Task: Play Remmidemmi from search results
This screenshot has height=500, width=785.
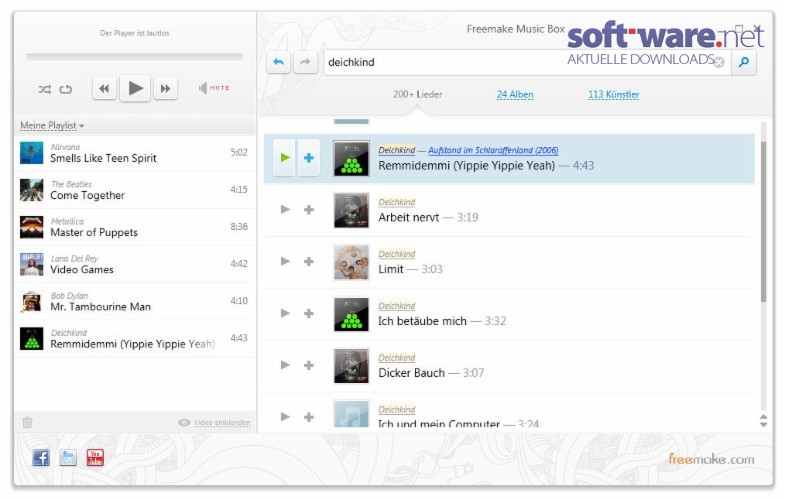Action: [285, 158]
